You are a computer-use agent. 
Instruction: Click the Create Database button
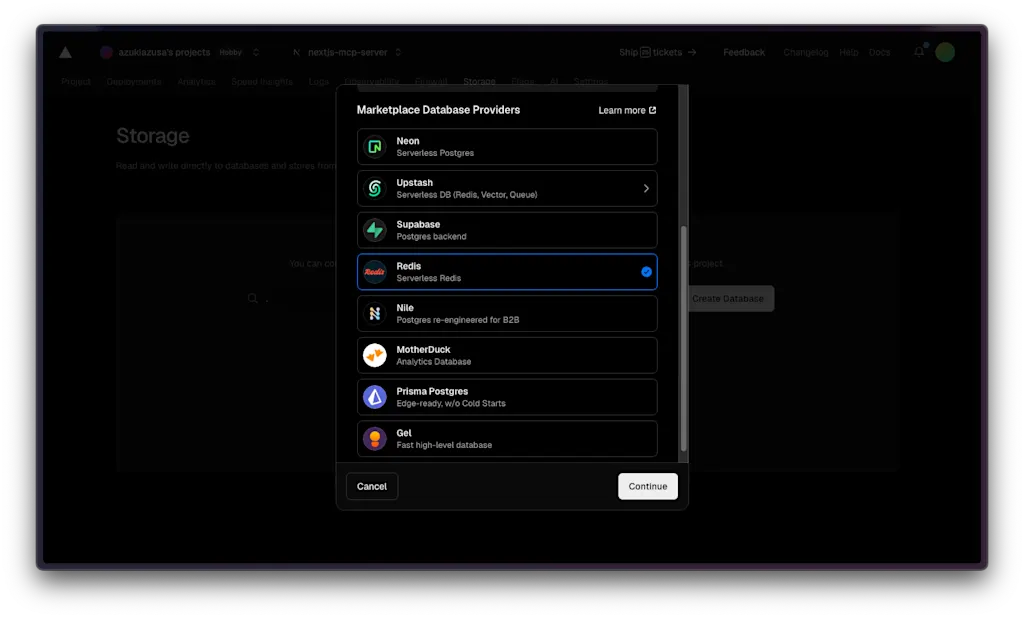point(728,299)
